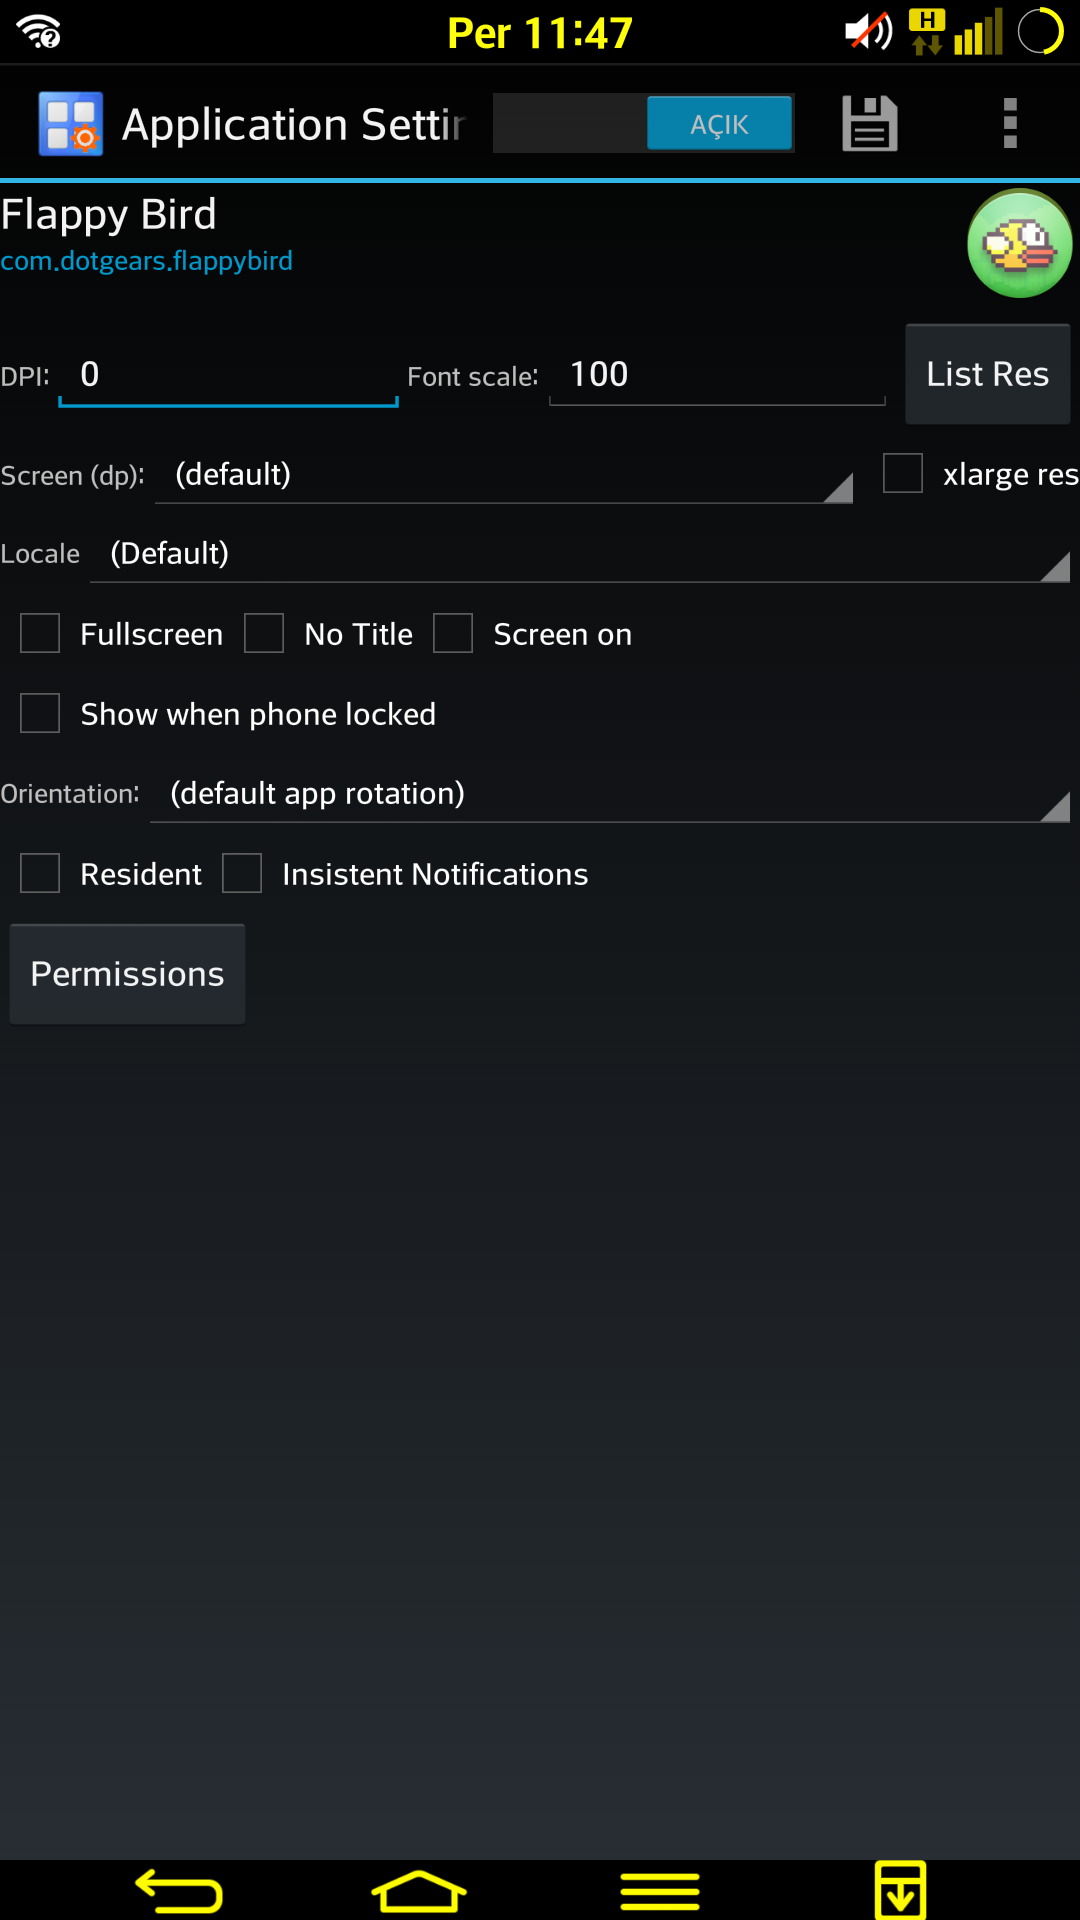Screen dimensions: 1080x1920
Task: Tap the save floppy disk icon
Action: tap(870, 124)
